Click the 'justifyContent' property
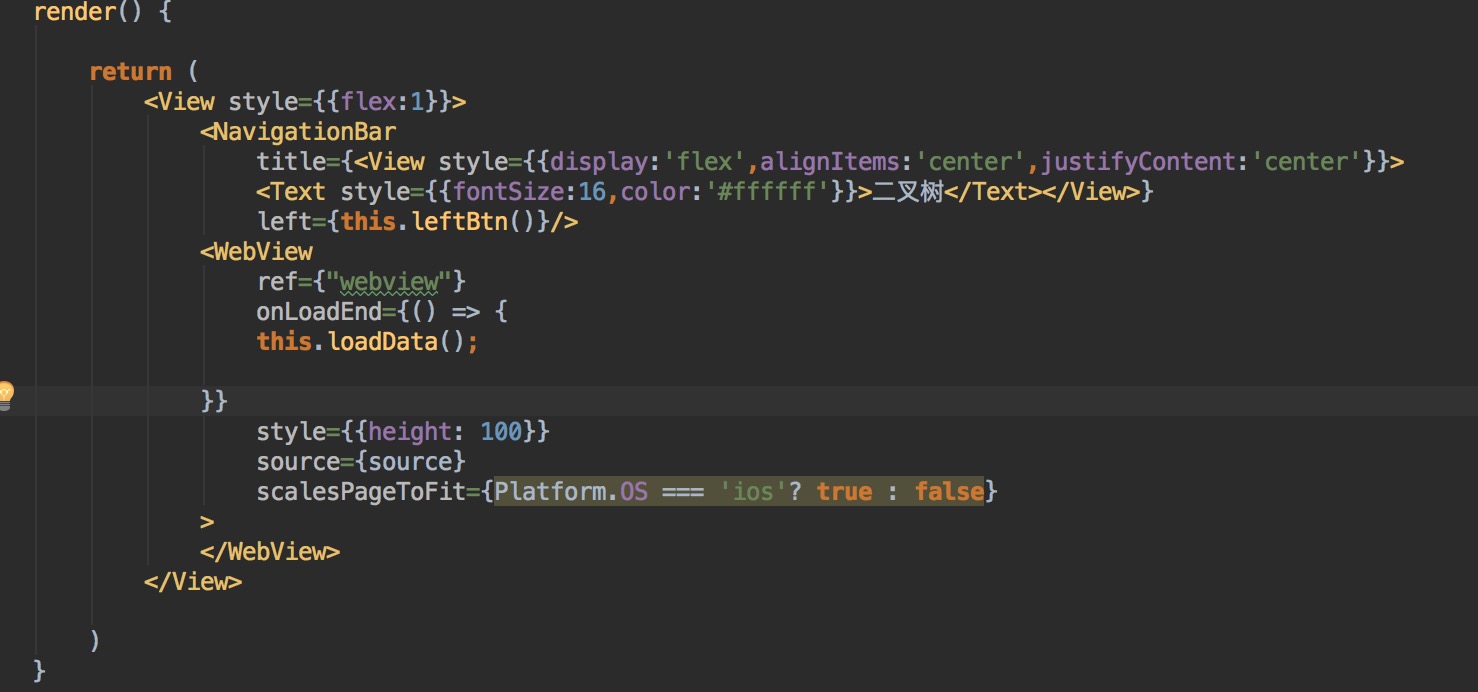The image size is (1478, 692). 1138,162
